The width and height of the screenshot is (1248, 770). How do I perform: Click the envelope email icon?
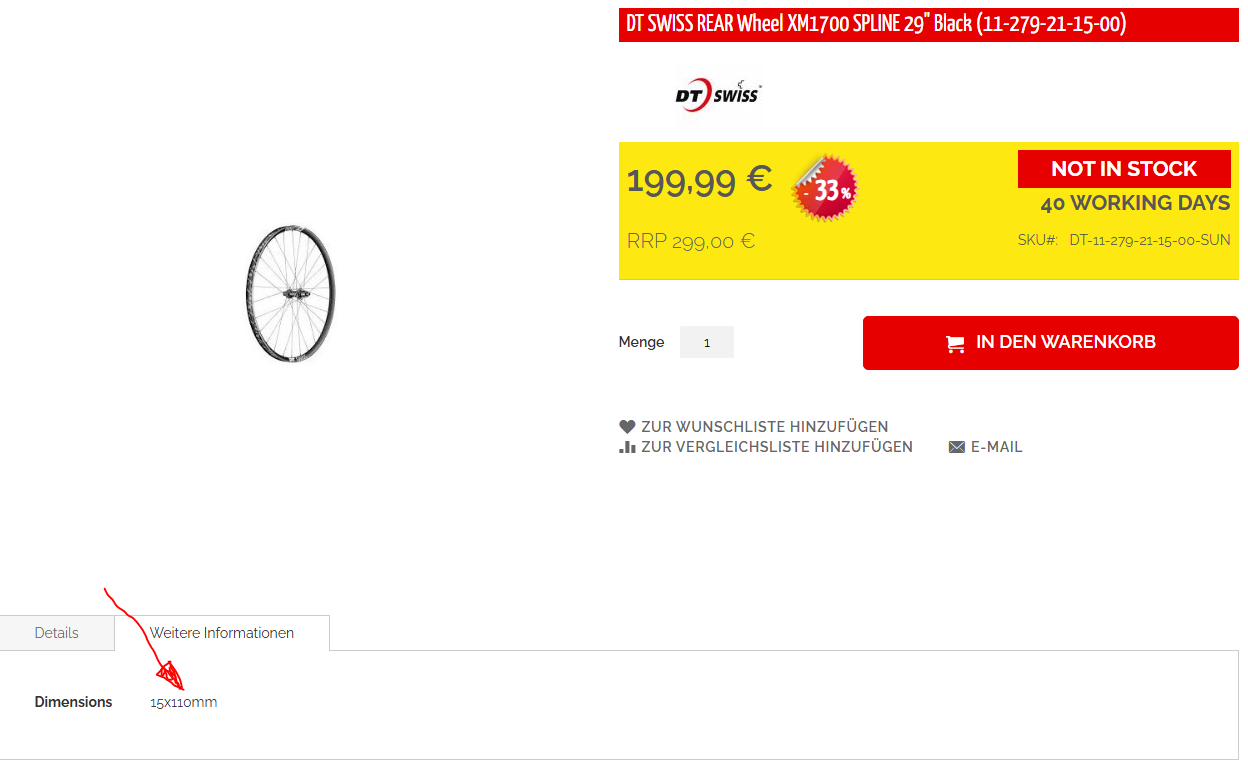(x=957, y=447)
